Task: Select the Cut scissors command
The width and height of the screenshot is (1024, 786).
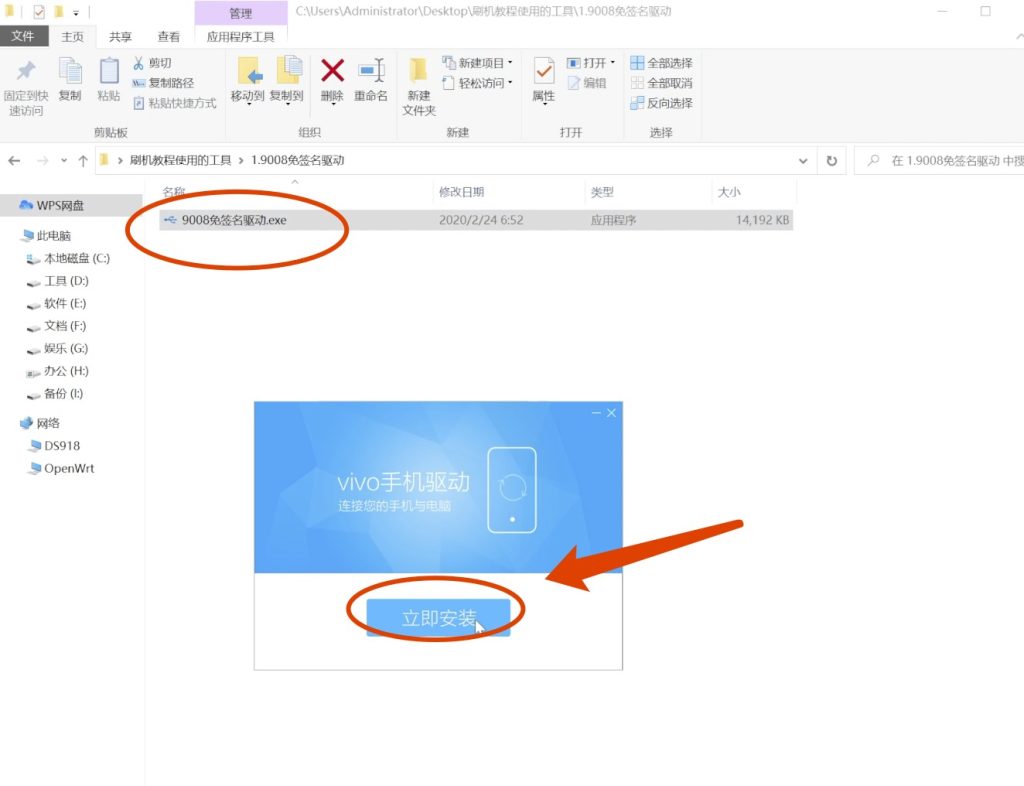Action: [152, 63]
